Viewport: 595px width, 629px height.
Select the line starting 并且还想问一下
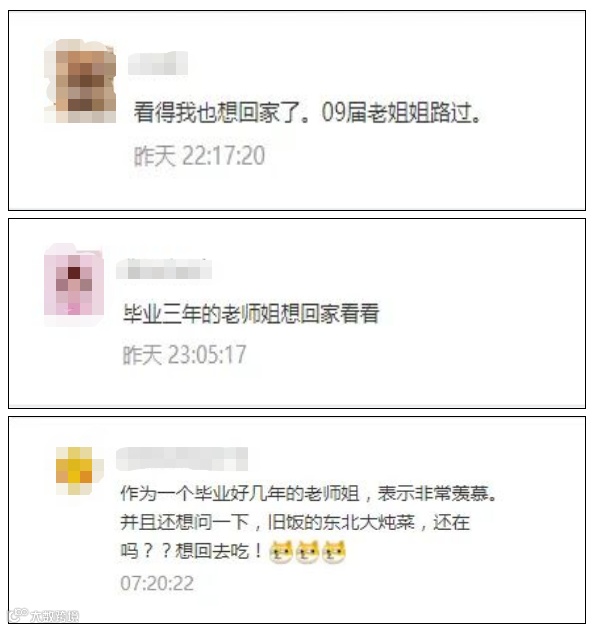click(295, 522)
